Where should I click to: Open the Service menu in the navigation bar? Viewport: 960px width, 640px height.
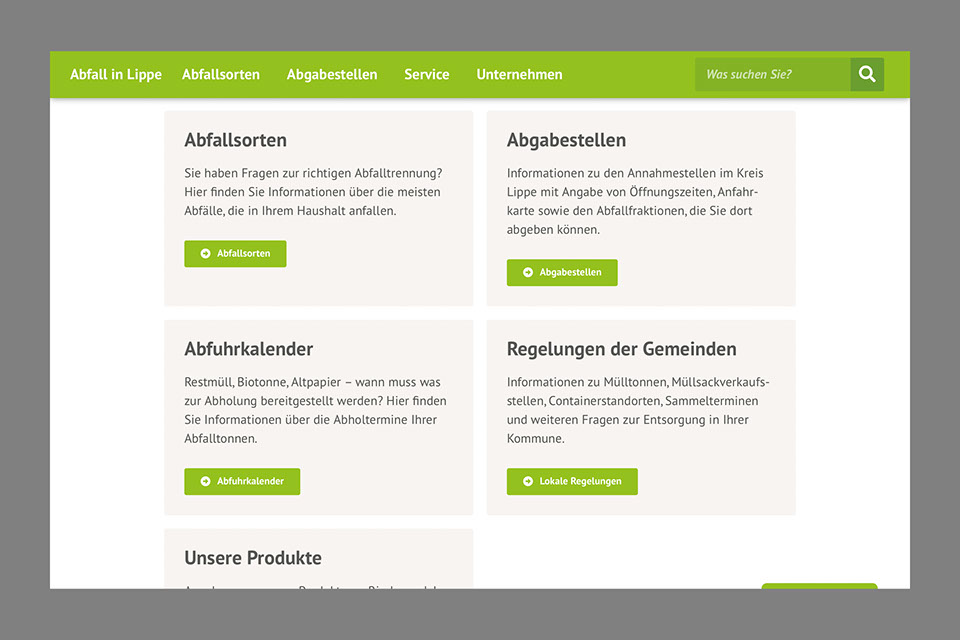(427, 74)
